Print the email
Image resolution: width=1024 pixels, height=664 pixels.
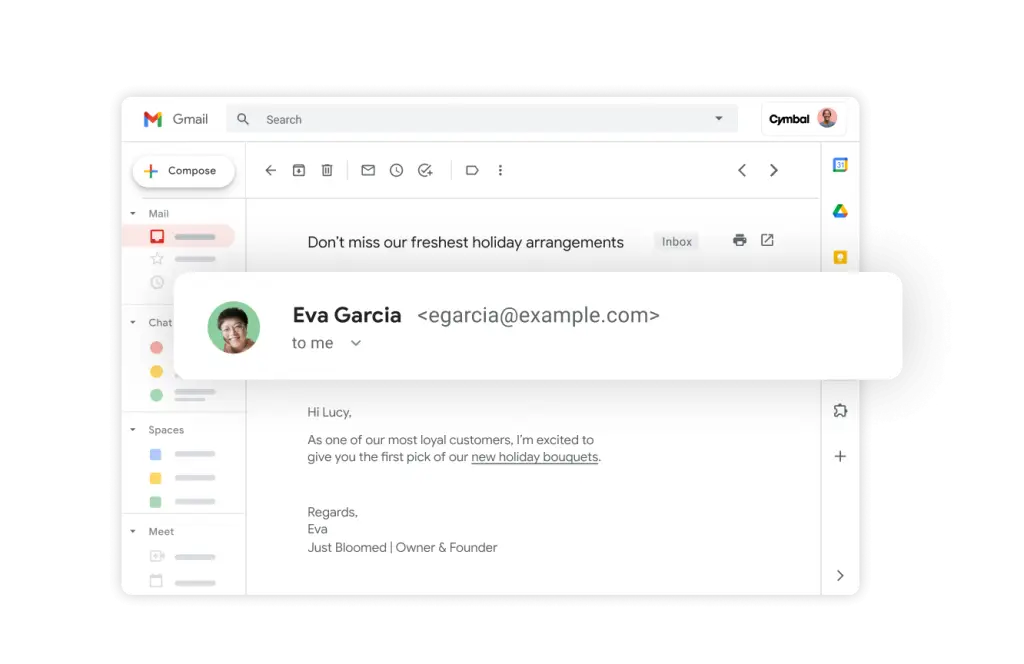pos(739,240)
